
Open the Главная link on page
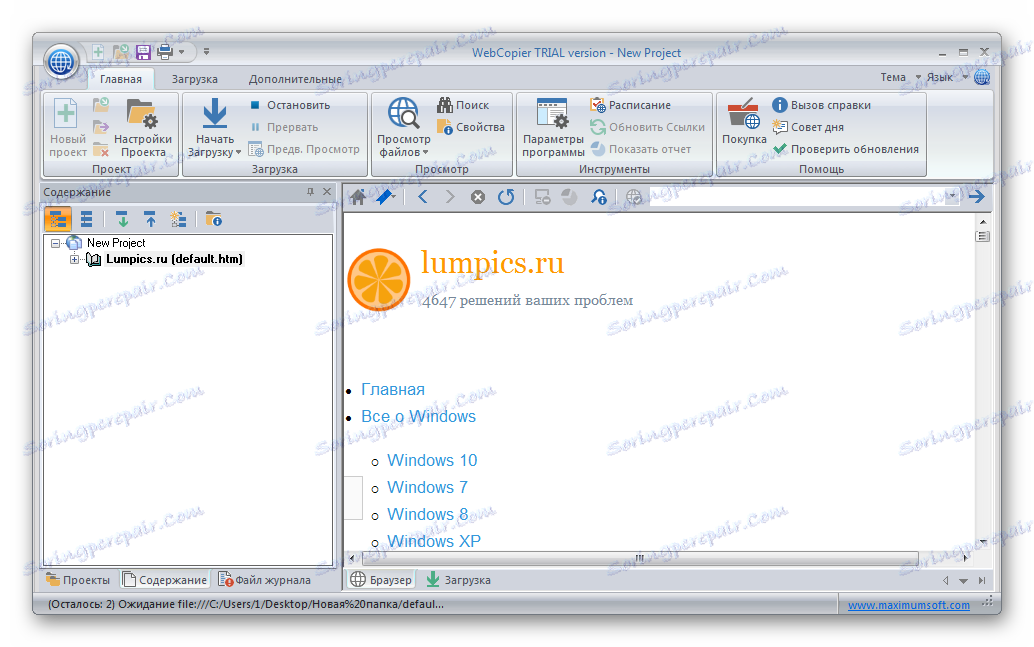(393, 390)
